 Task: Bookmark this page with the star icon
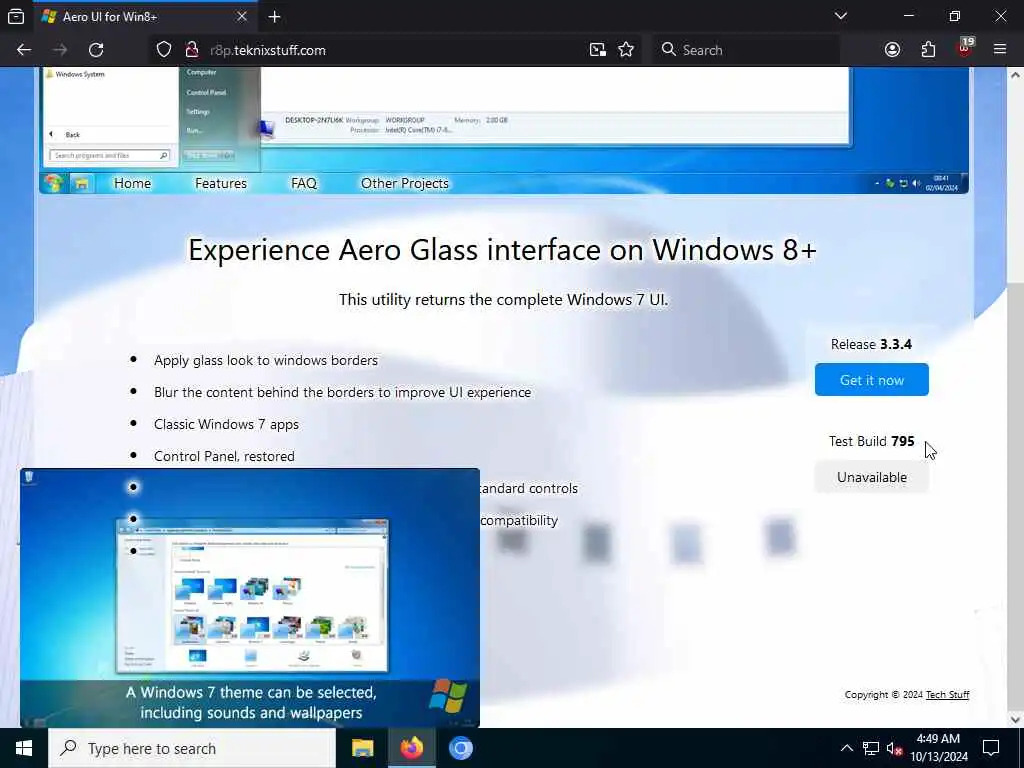coord(626,50)
